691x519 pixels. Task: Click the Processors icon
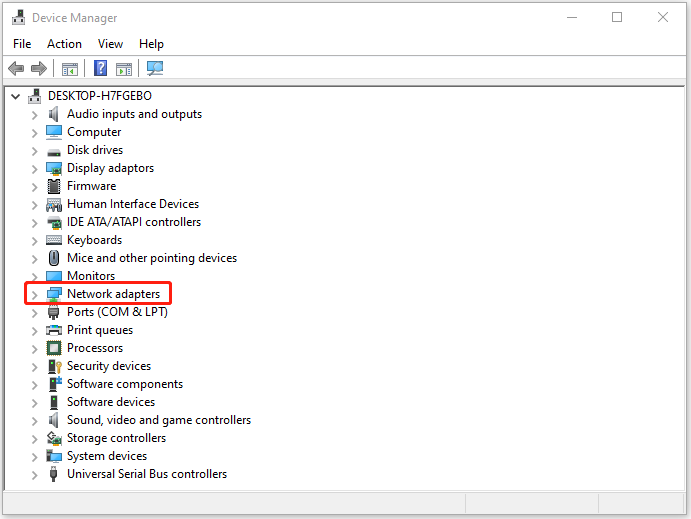54,348
